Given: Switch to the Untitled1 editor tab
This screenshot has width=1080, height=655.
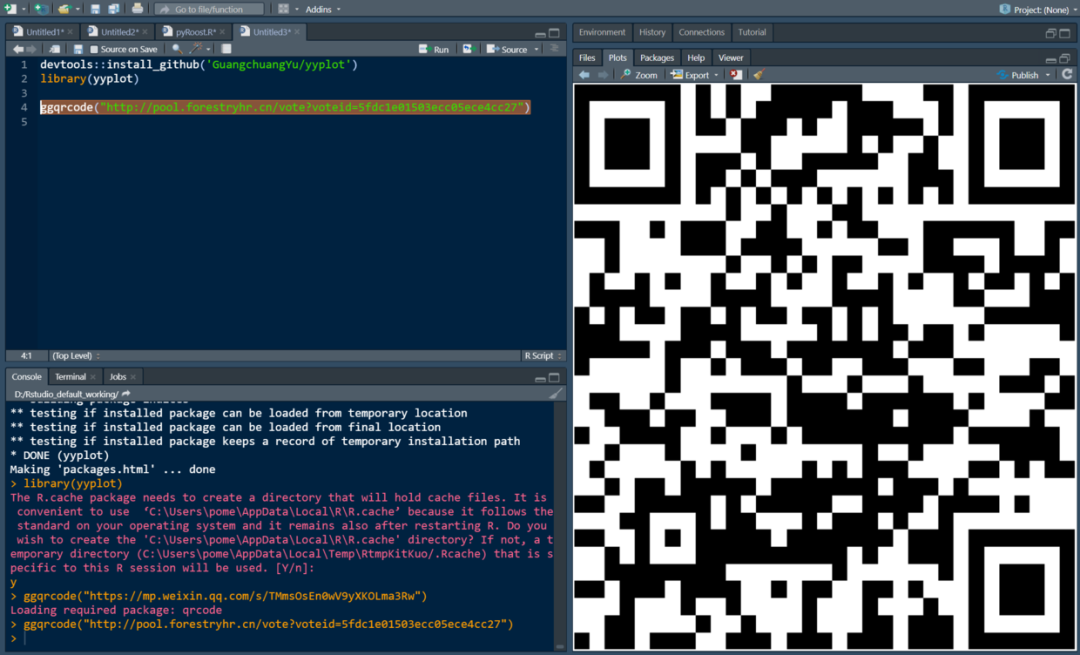Looking at the screenshot, I should click(x=45, y=32).
